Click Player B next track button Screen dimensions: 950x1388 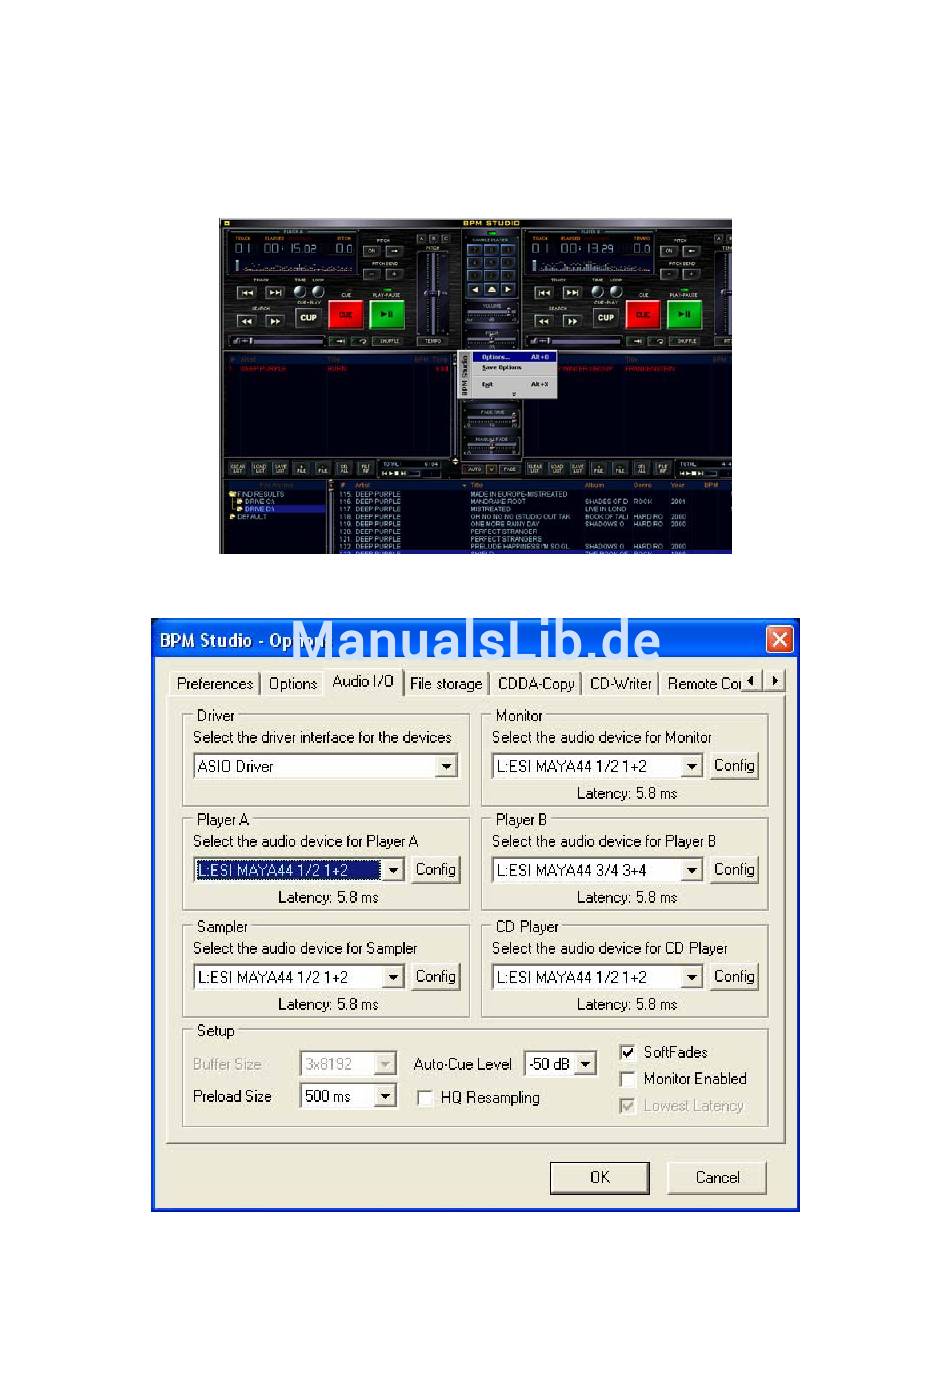tap(572, 292)
